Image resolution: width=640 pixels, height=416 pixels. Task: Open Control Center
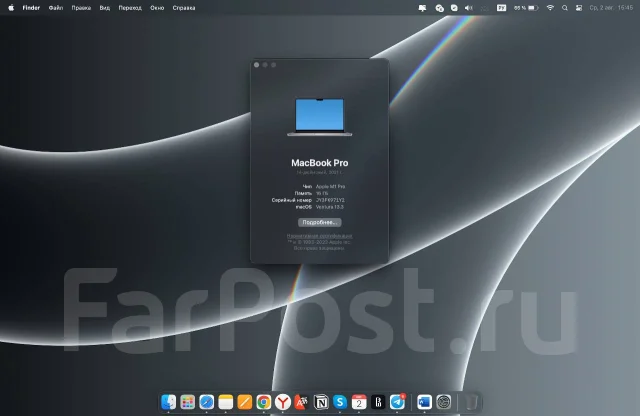pyautogui.click(x=579, y=8)
